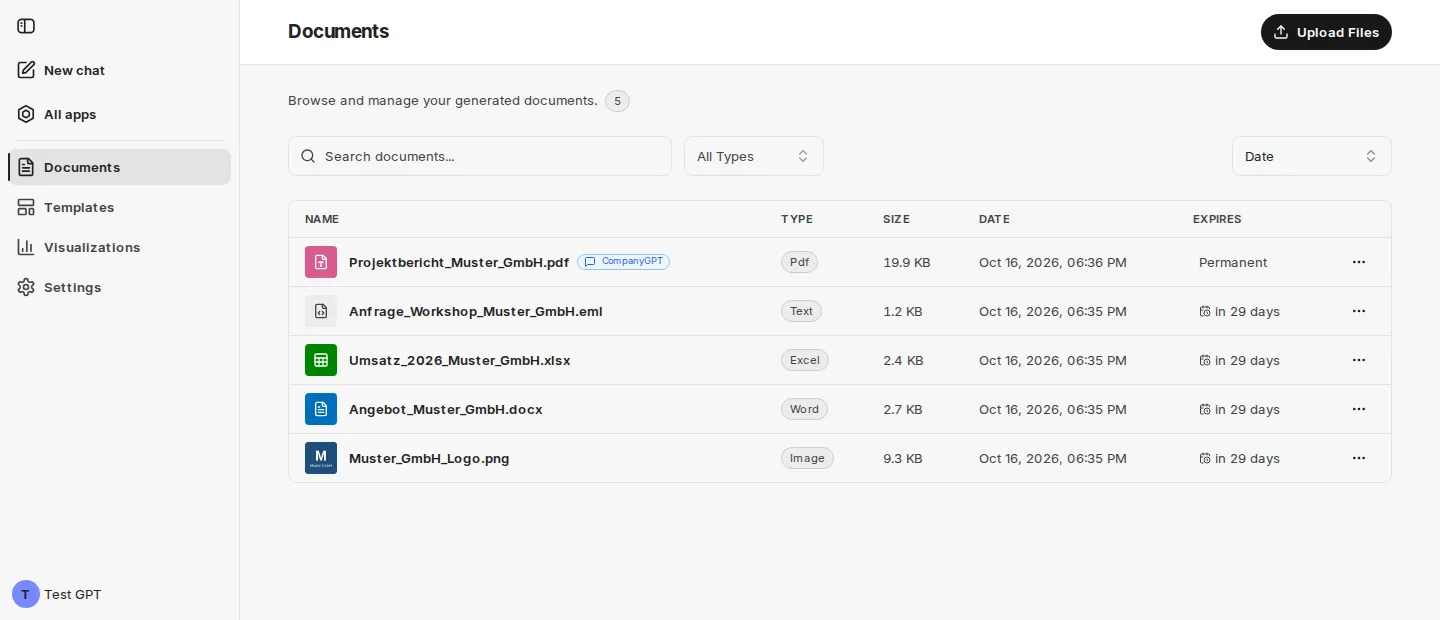Click the Settings gear icon
This screenshot has height=620, width=1440.
click(x=26, y=287)
